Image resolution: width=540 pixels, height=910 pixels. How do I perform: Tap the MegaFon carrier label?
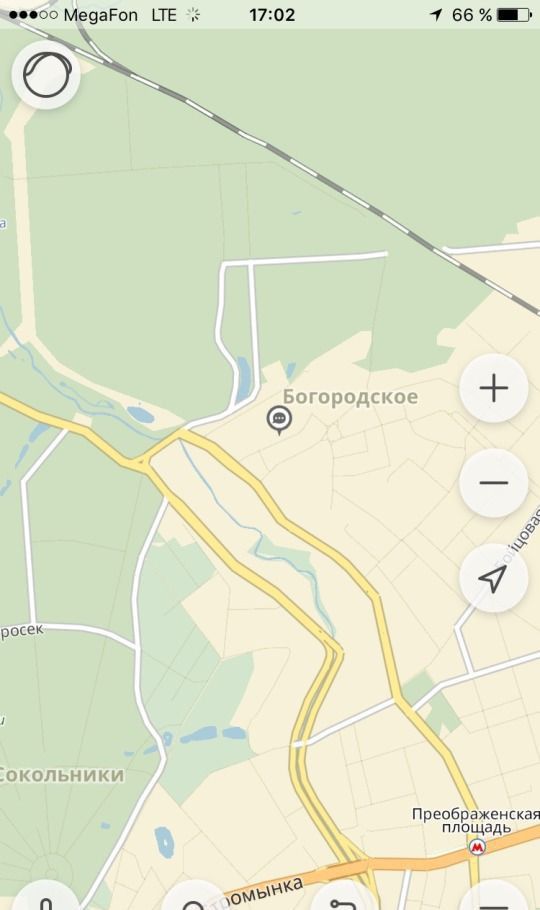coord(100,15)
